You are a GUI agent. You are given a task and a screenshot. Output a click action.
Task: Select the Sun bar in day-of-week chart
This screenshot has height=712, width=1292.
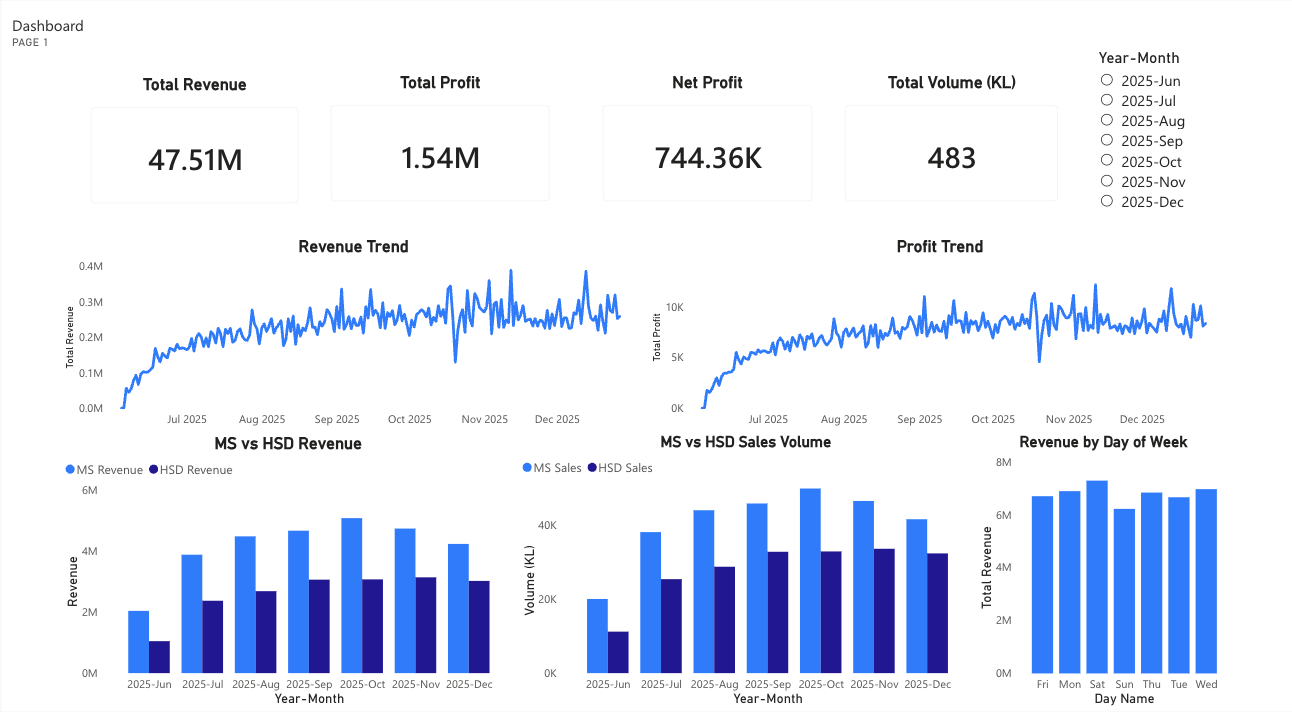tap(1124, 591)
